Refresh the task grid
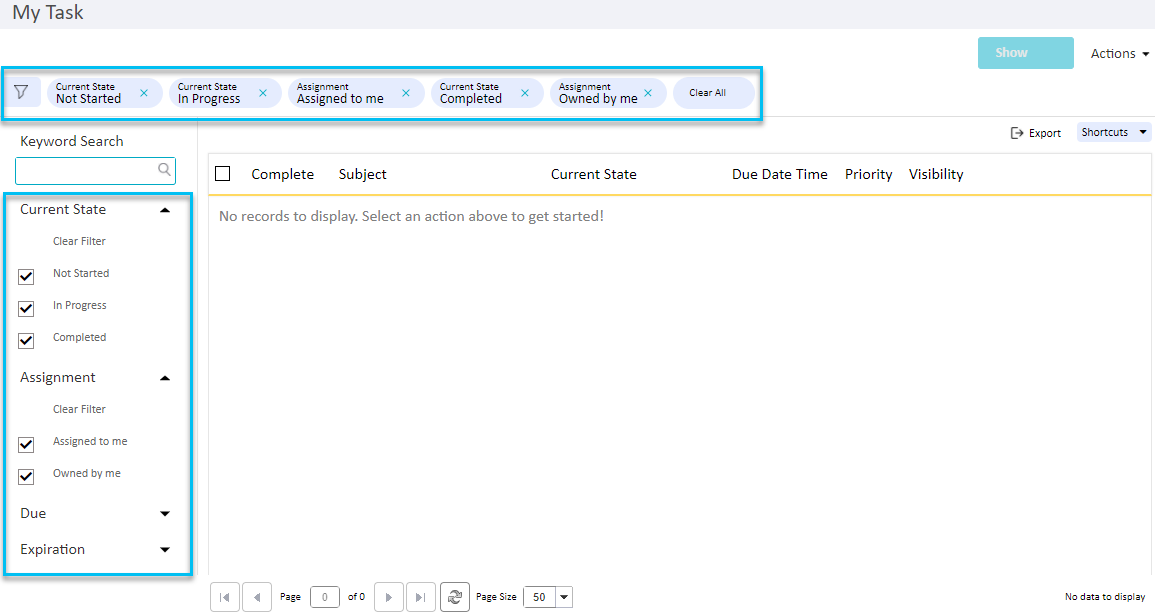The height and width of the screenshot is (615, 1155). coord(455,596)
